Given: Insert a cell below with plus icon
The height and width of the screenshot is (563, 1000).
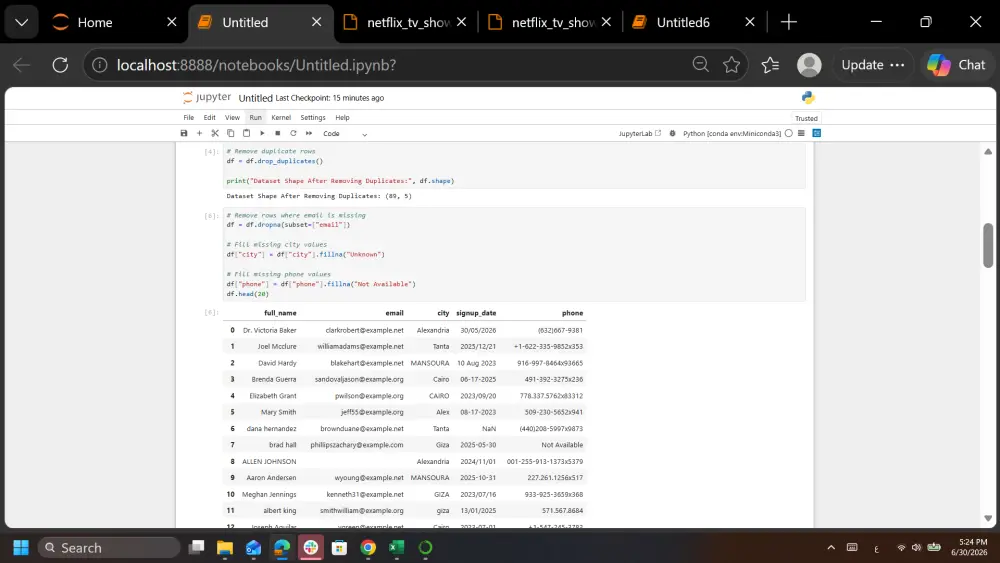Looking at the screenshot, I should (x=199, y=133).
